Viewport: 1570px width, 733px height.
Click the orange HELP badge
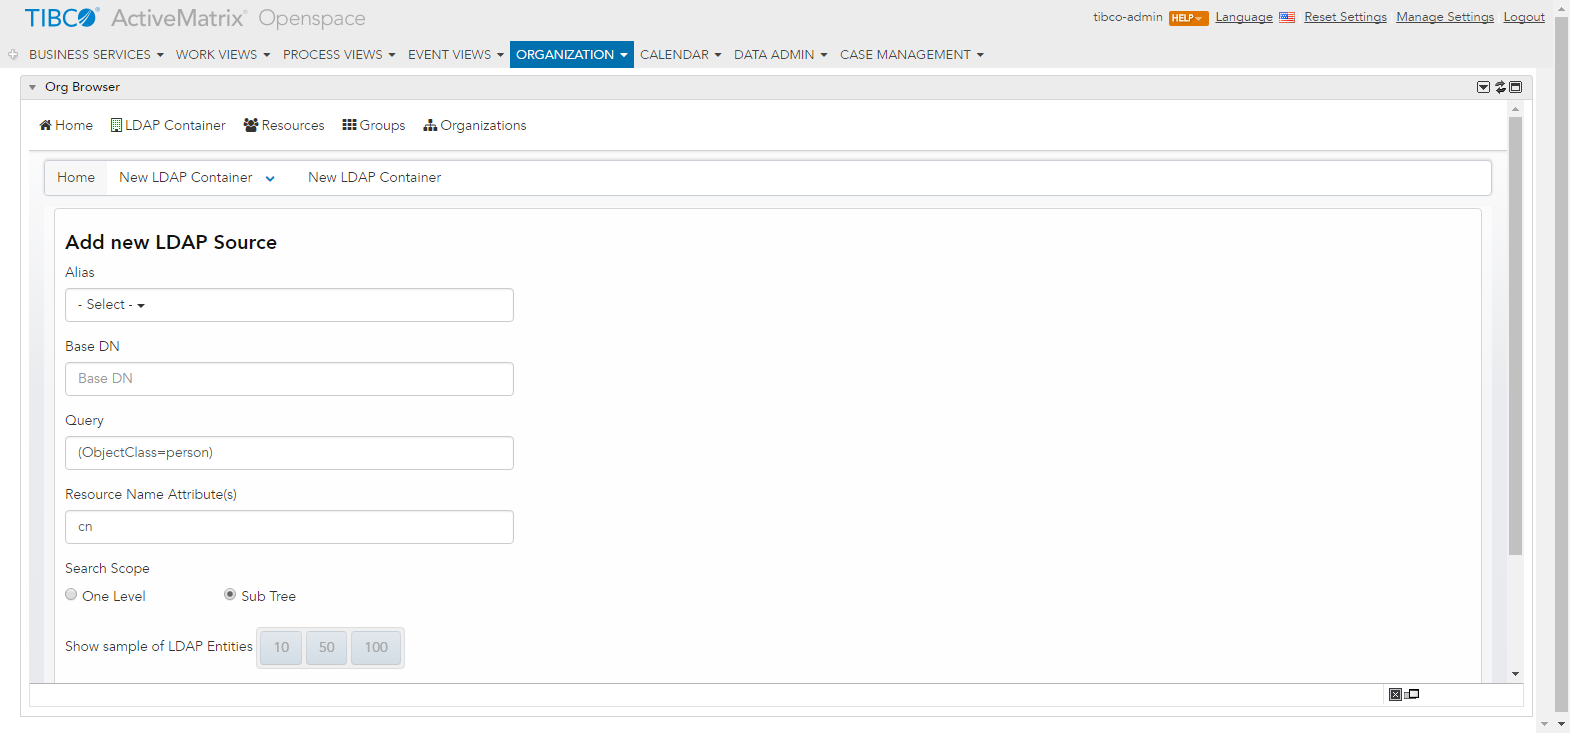tap(1189, 18)
